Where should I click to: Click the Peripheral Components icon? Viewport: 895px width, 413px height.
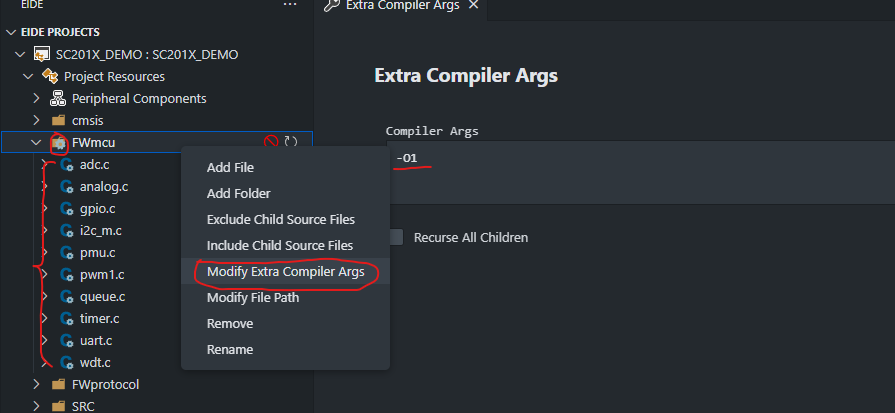[59, 98]
